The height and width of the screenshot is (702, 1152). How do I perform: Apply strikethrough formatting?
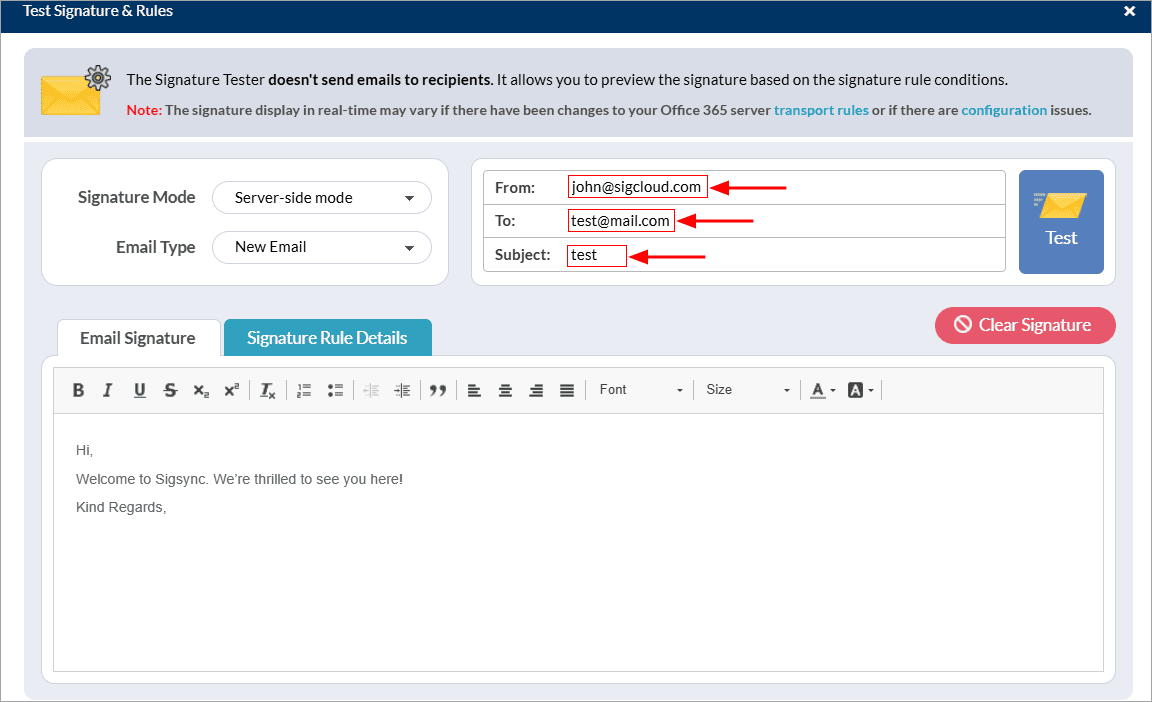[x=170, y=390]
